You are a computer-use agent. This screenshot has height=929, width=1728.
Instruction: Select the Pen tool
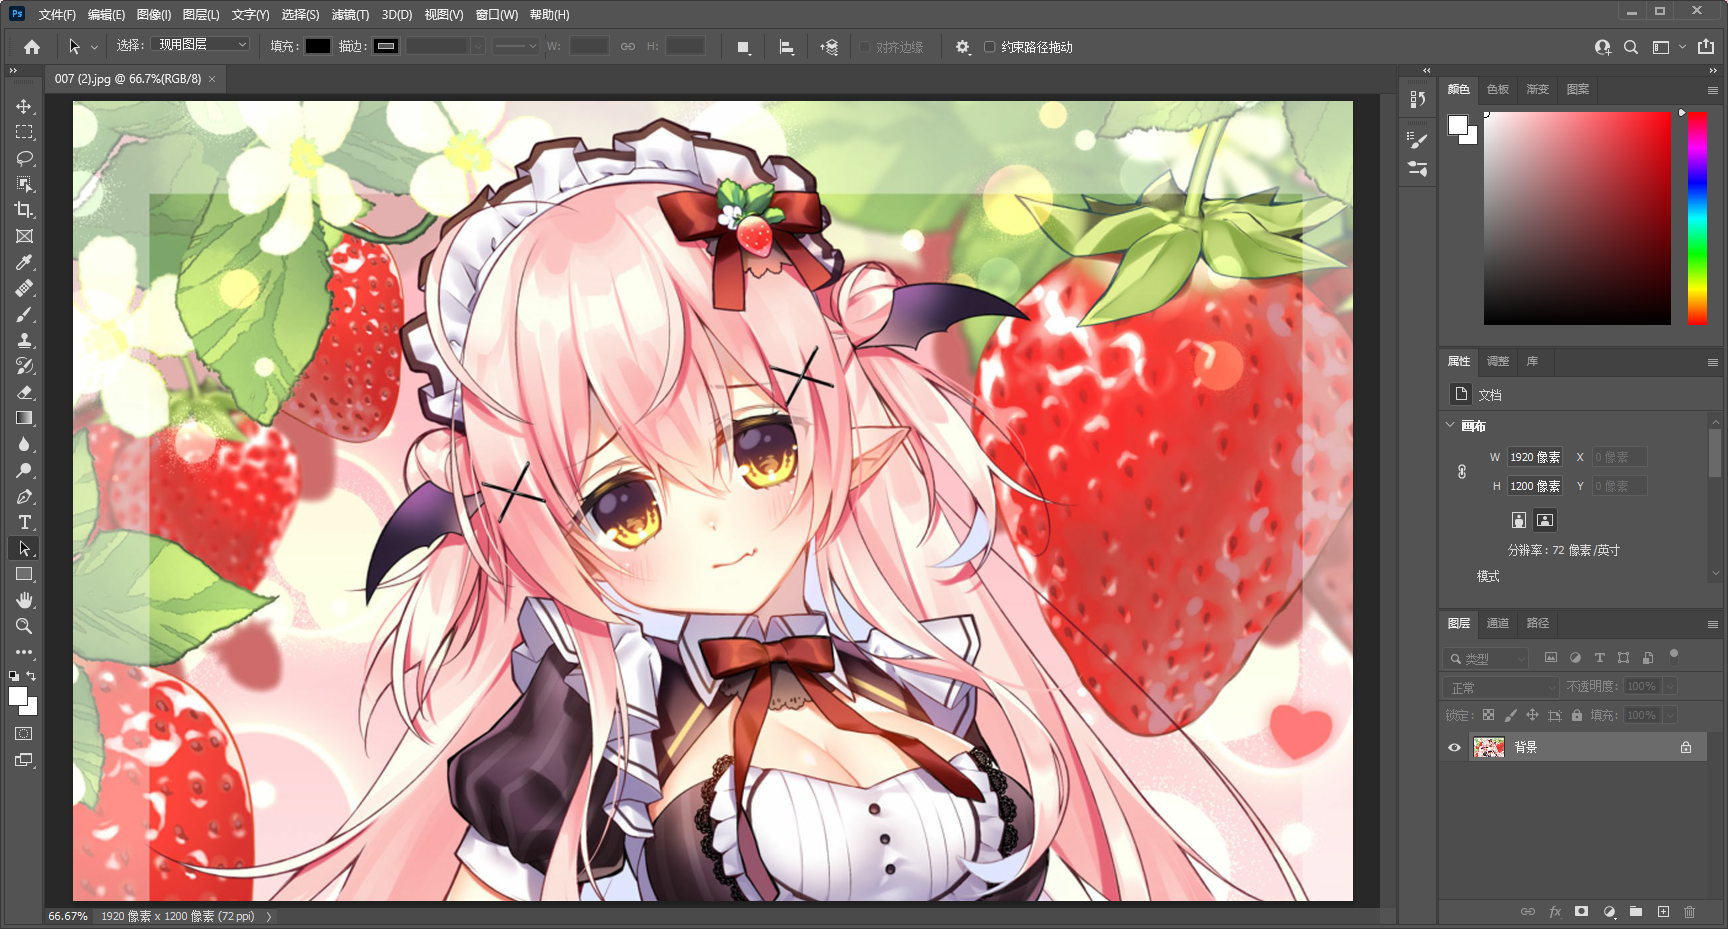[24, 496]
